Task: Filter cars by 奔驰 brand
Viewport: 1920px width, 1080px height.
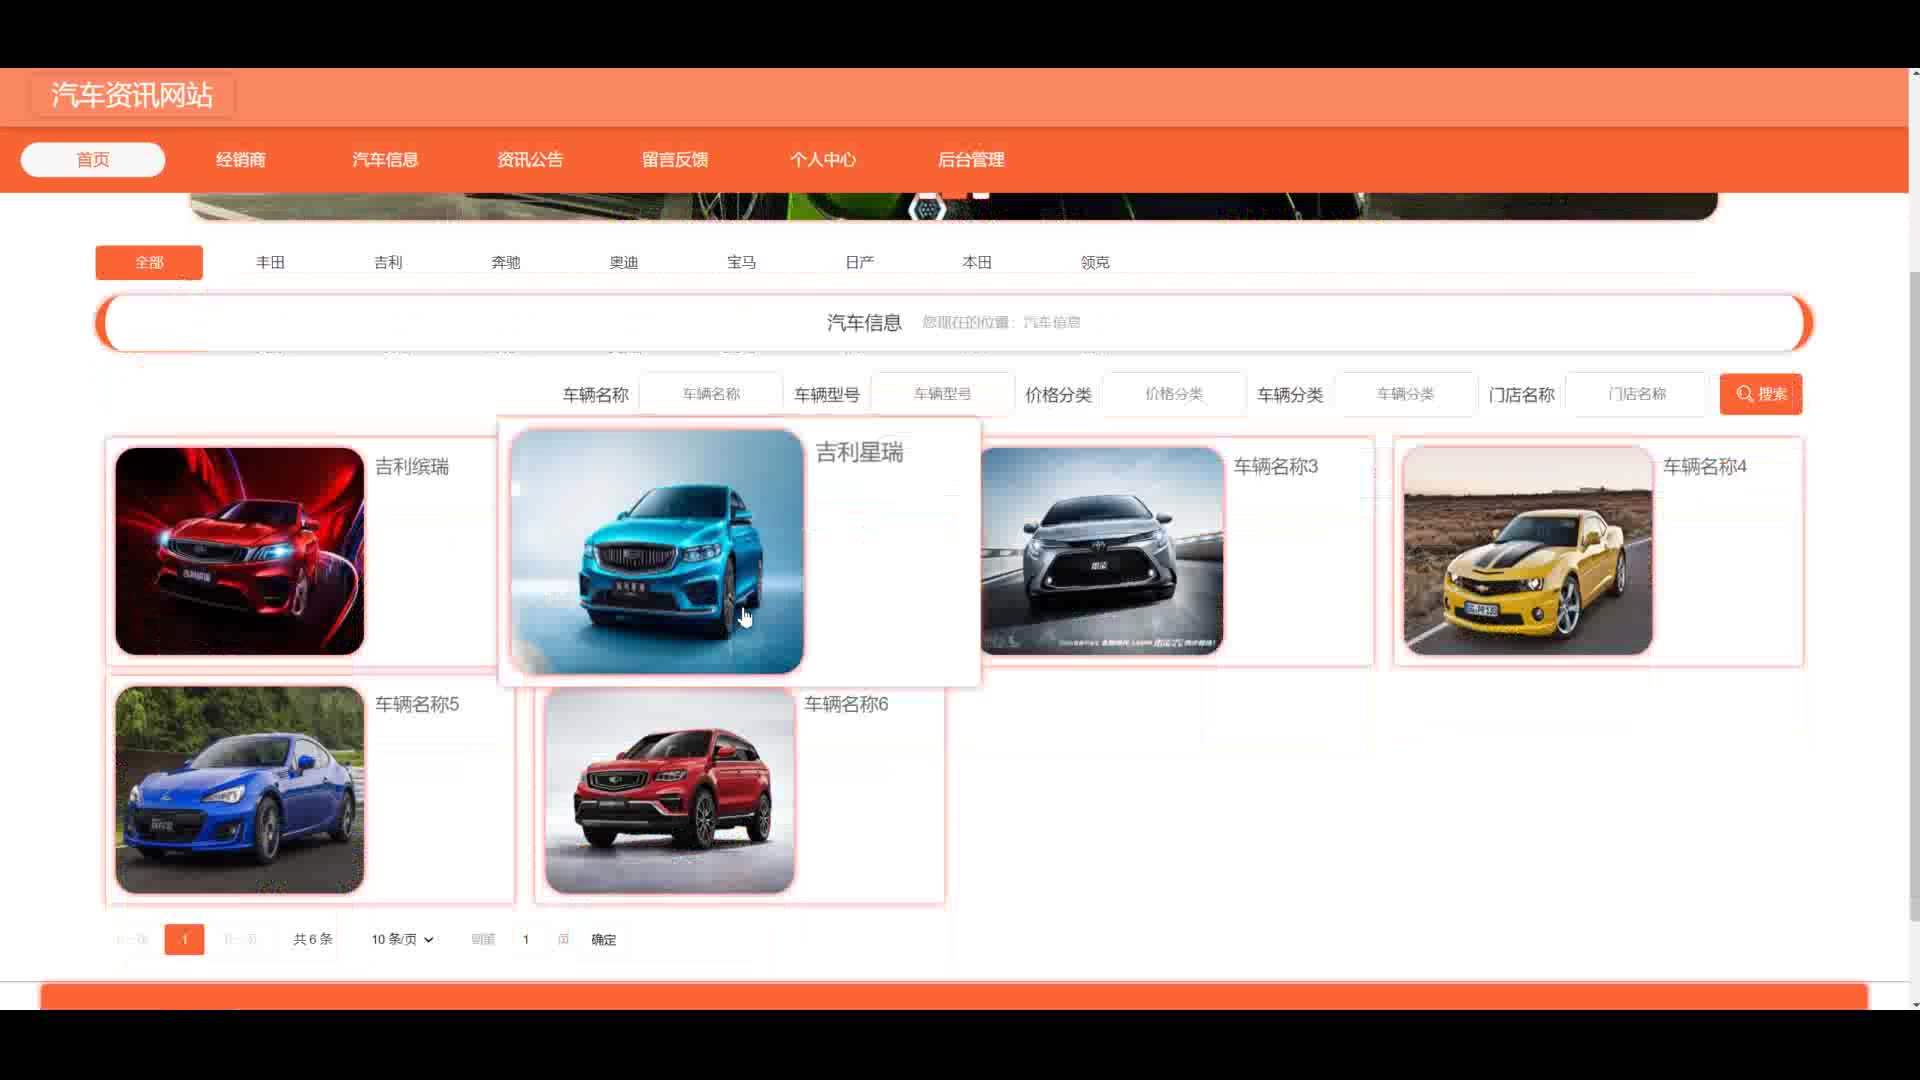Action: point(506,262)
